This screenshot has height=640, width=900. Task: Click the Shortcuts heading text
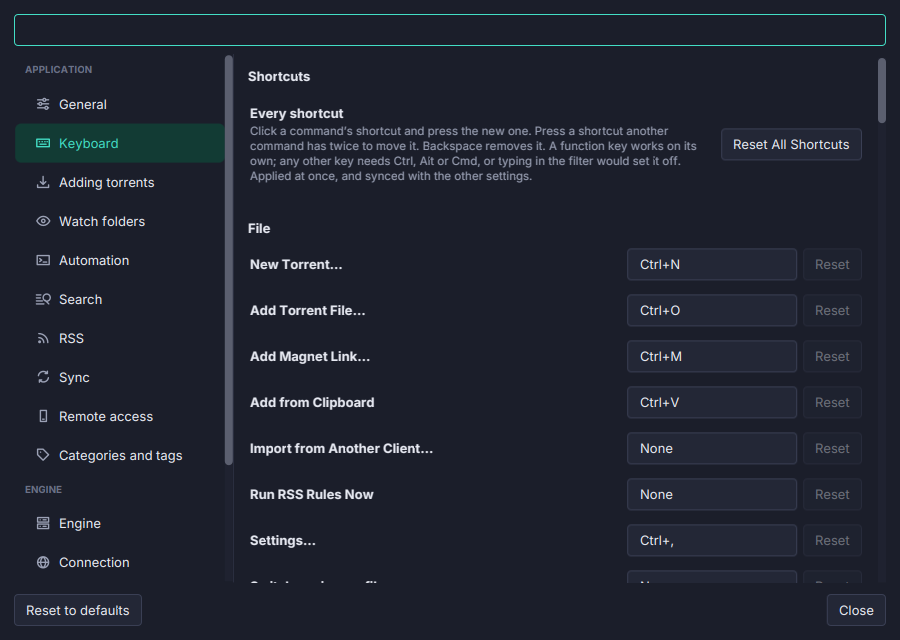279,76
